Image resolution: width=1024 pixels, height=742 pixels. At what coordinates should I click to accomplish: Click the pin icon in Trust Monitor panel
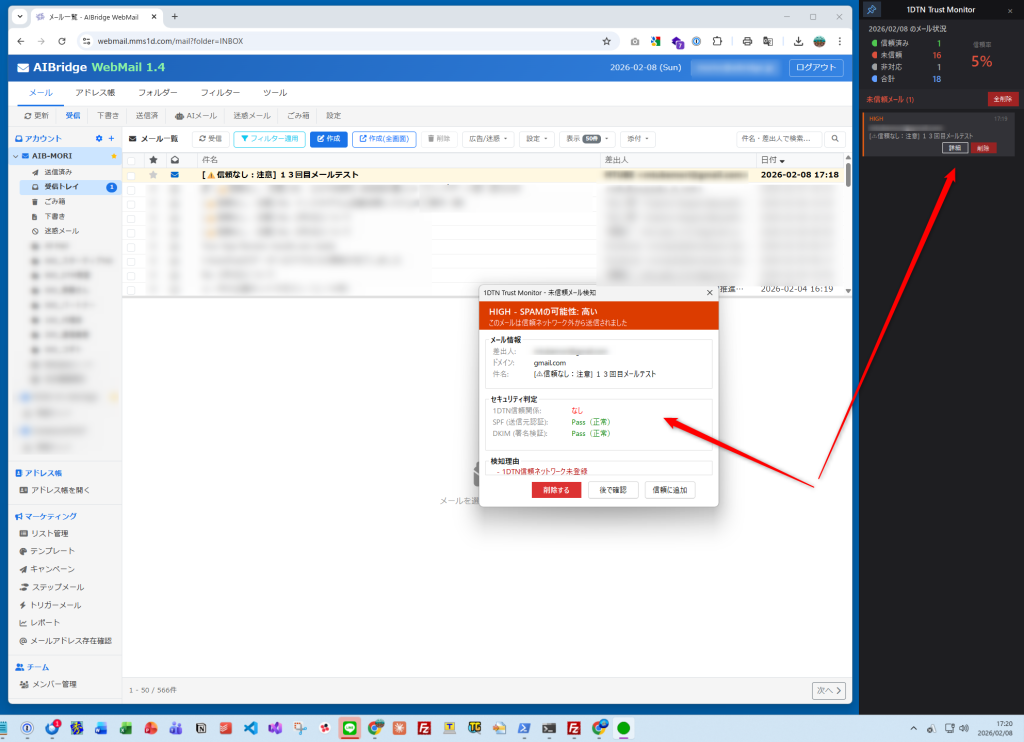tap(872, 10)
